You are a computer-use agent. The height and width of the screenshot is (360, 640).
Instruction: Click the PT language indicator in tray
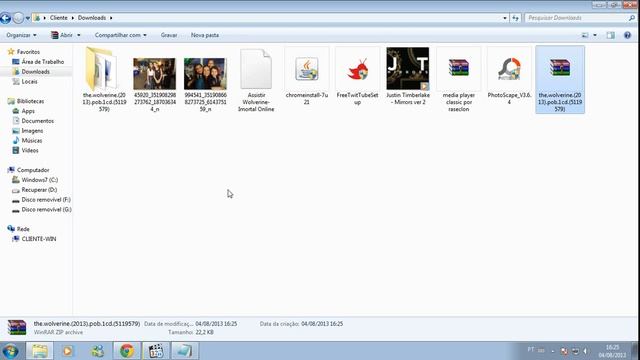click(531, 349)
